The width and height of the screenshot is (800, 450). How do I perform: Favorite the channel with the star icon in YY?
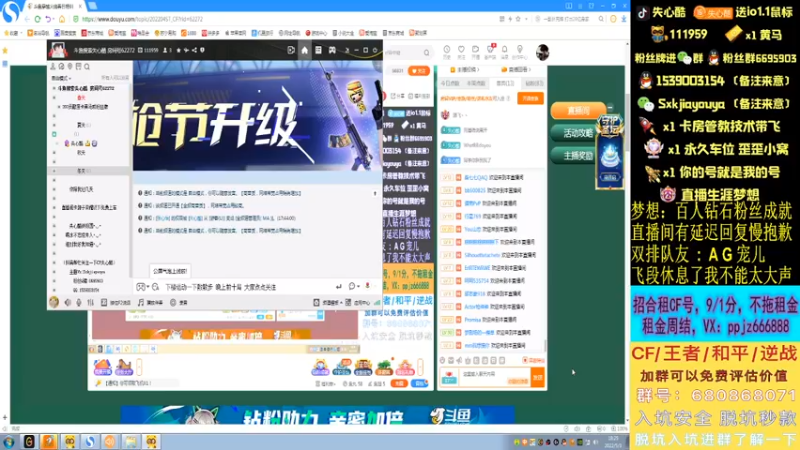tap(179, 50)
